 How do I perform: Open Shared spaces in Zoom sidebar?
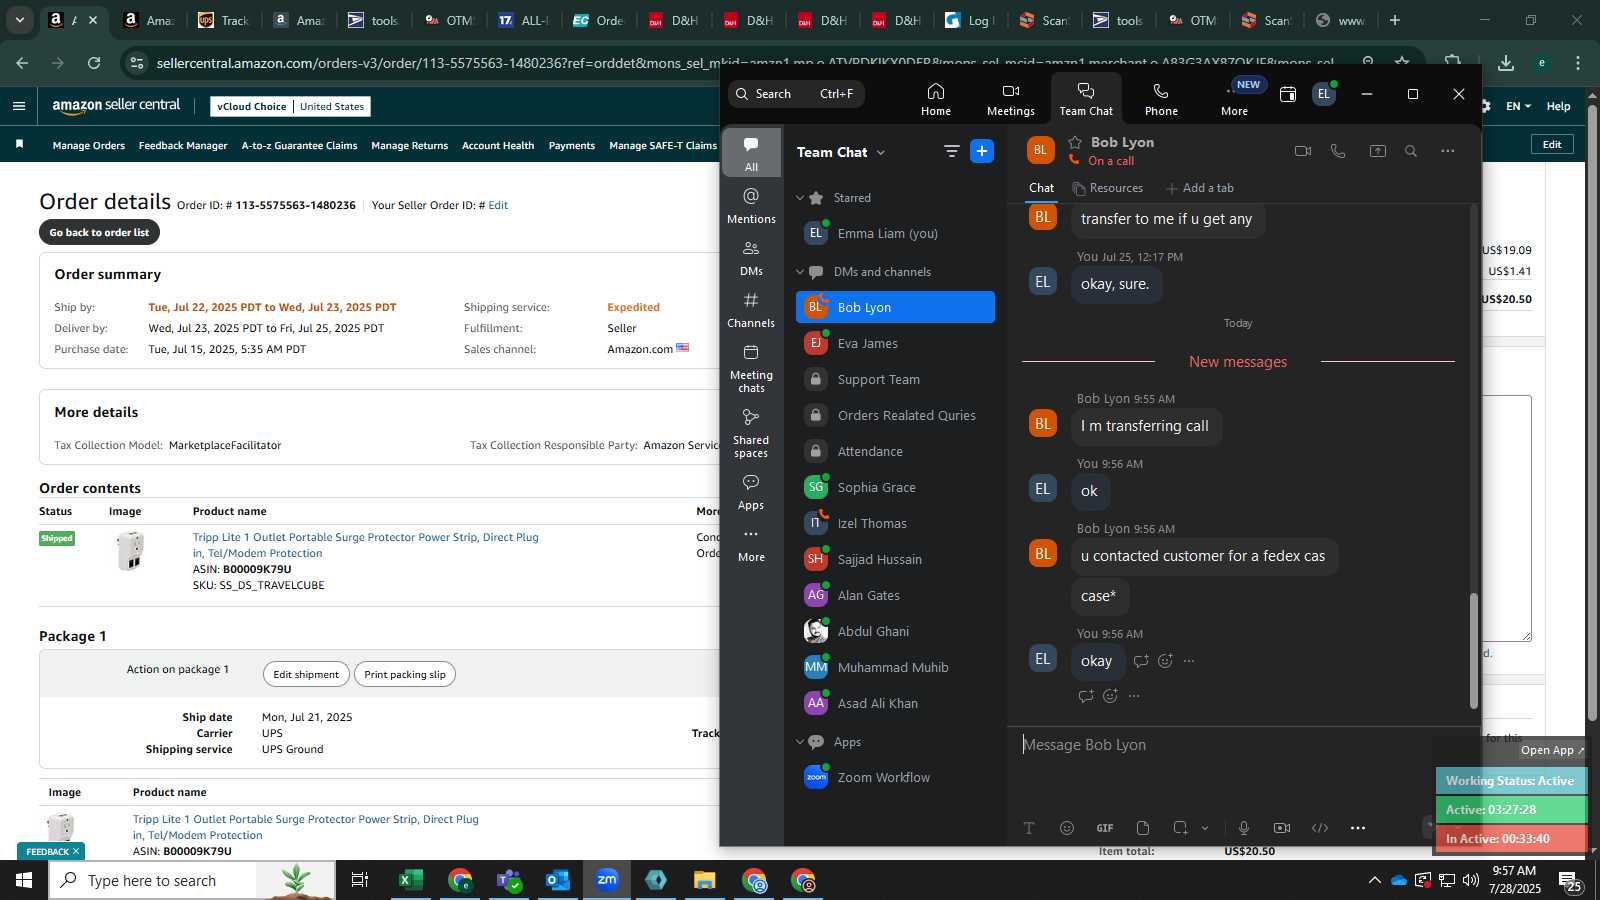(751, 432)
